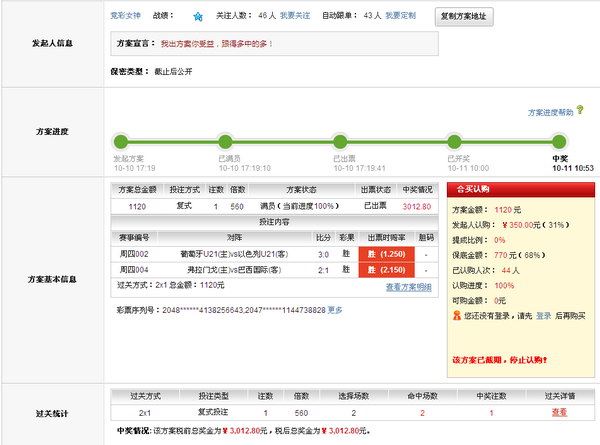Click 我要关注 to follow the initiator

point(297,17)
